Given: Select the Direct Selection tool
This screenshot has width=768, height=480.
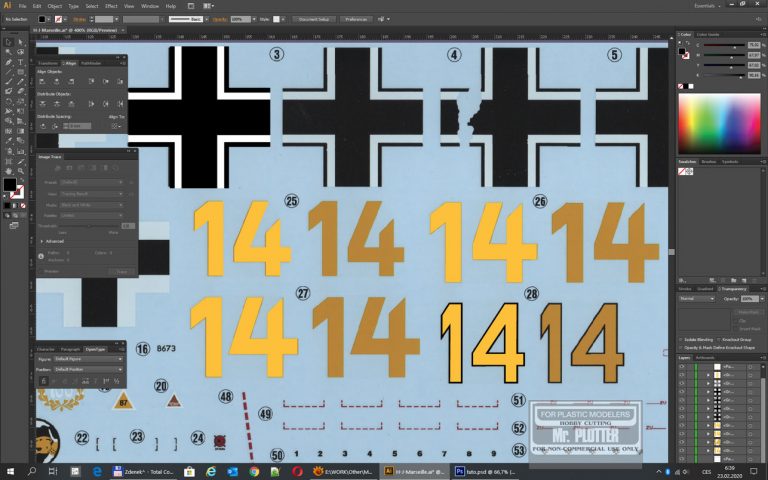Looking at the screenshot, I should click(21, 42).
